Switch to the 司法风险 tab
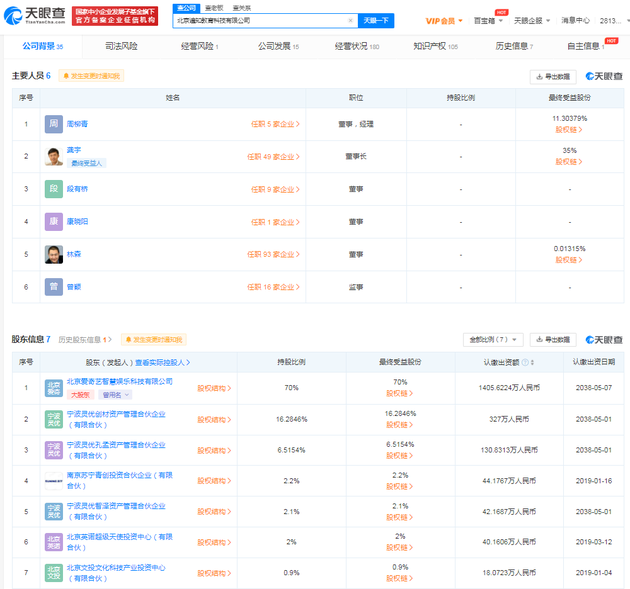Screen dimensions: 630x589 point(121,46)
